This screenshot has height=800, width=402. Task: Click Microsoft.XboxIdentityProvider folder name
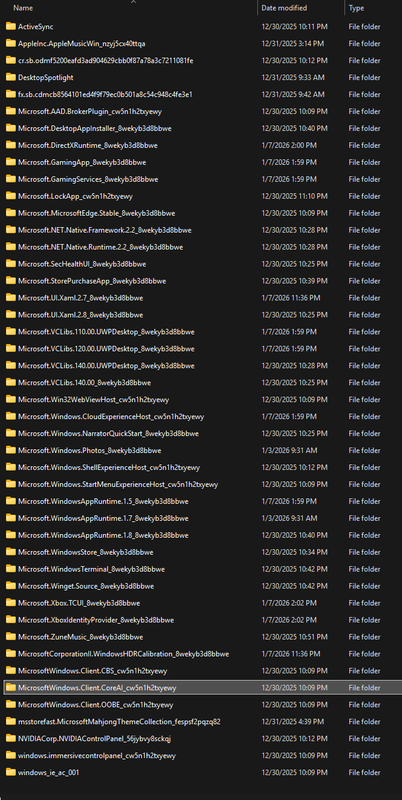pyautogui.click(x=96, y=619)
